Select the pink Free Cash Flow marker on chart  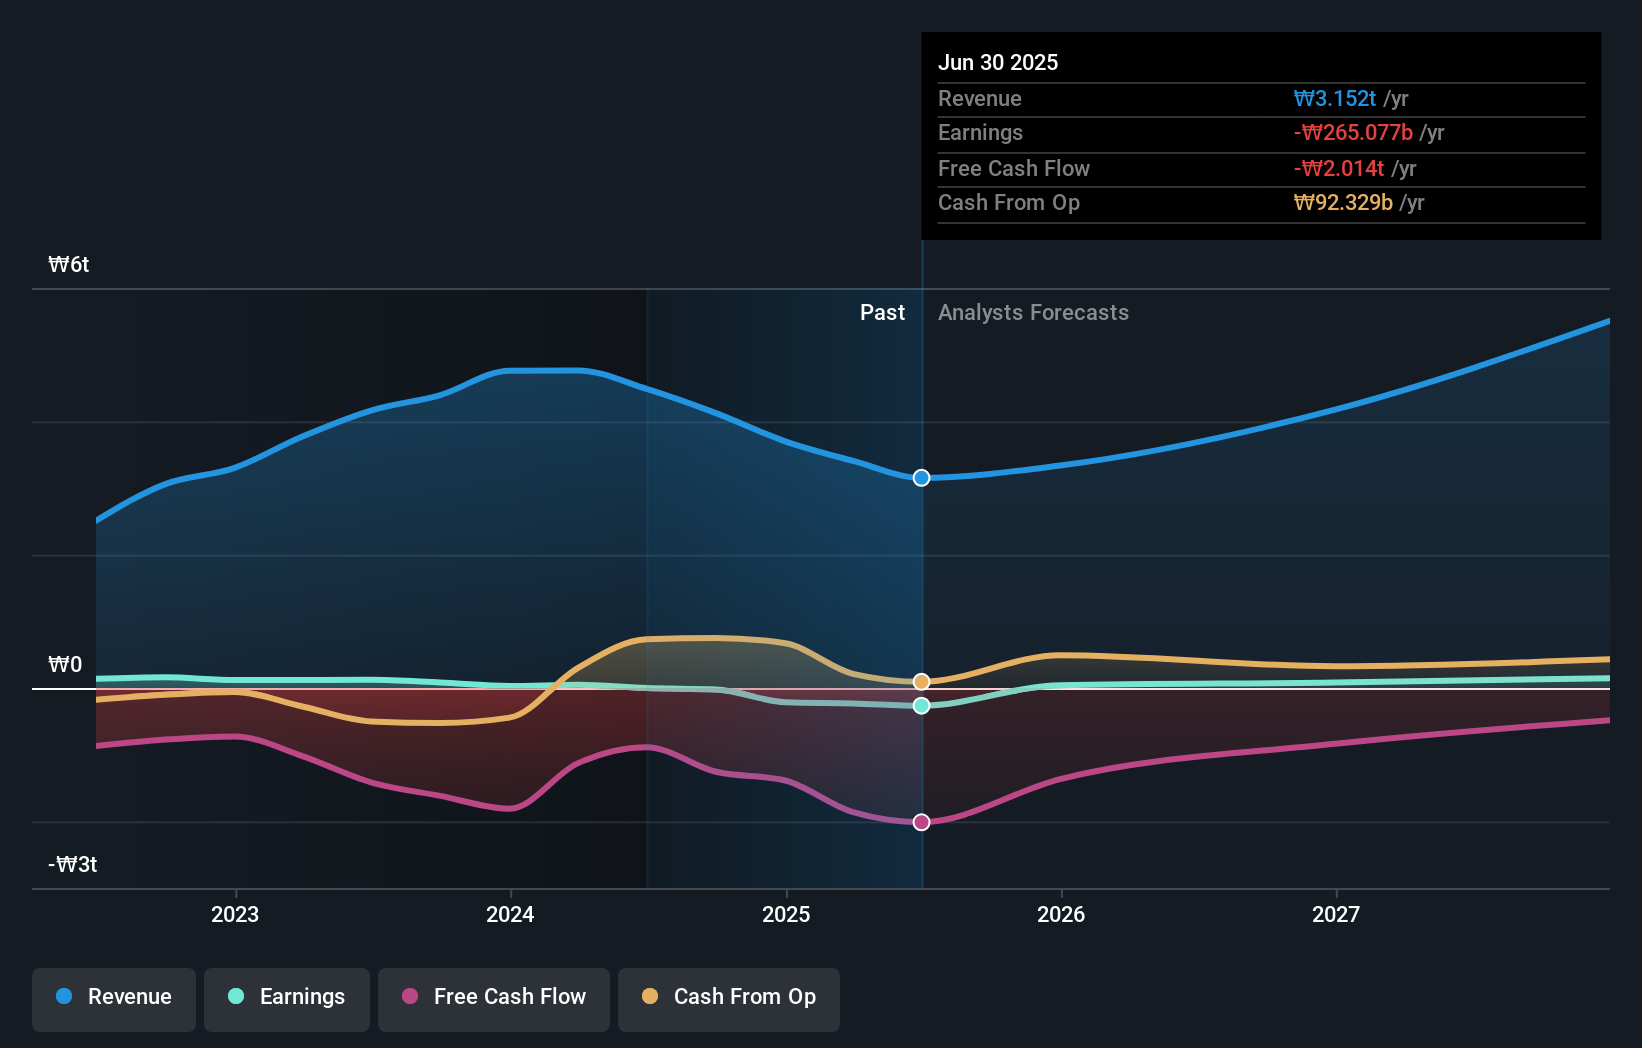[921, 822]
